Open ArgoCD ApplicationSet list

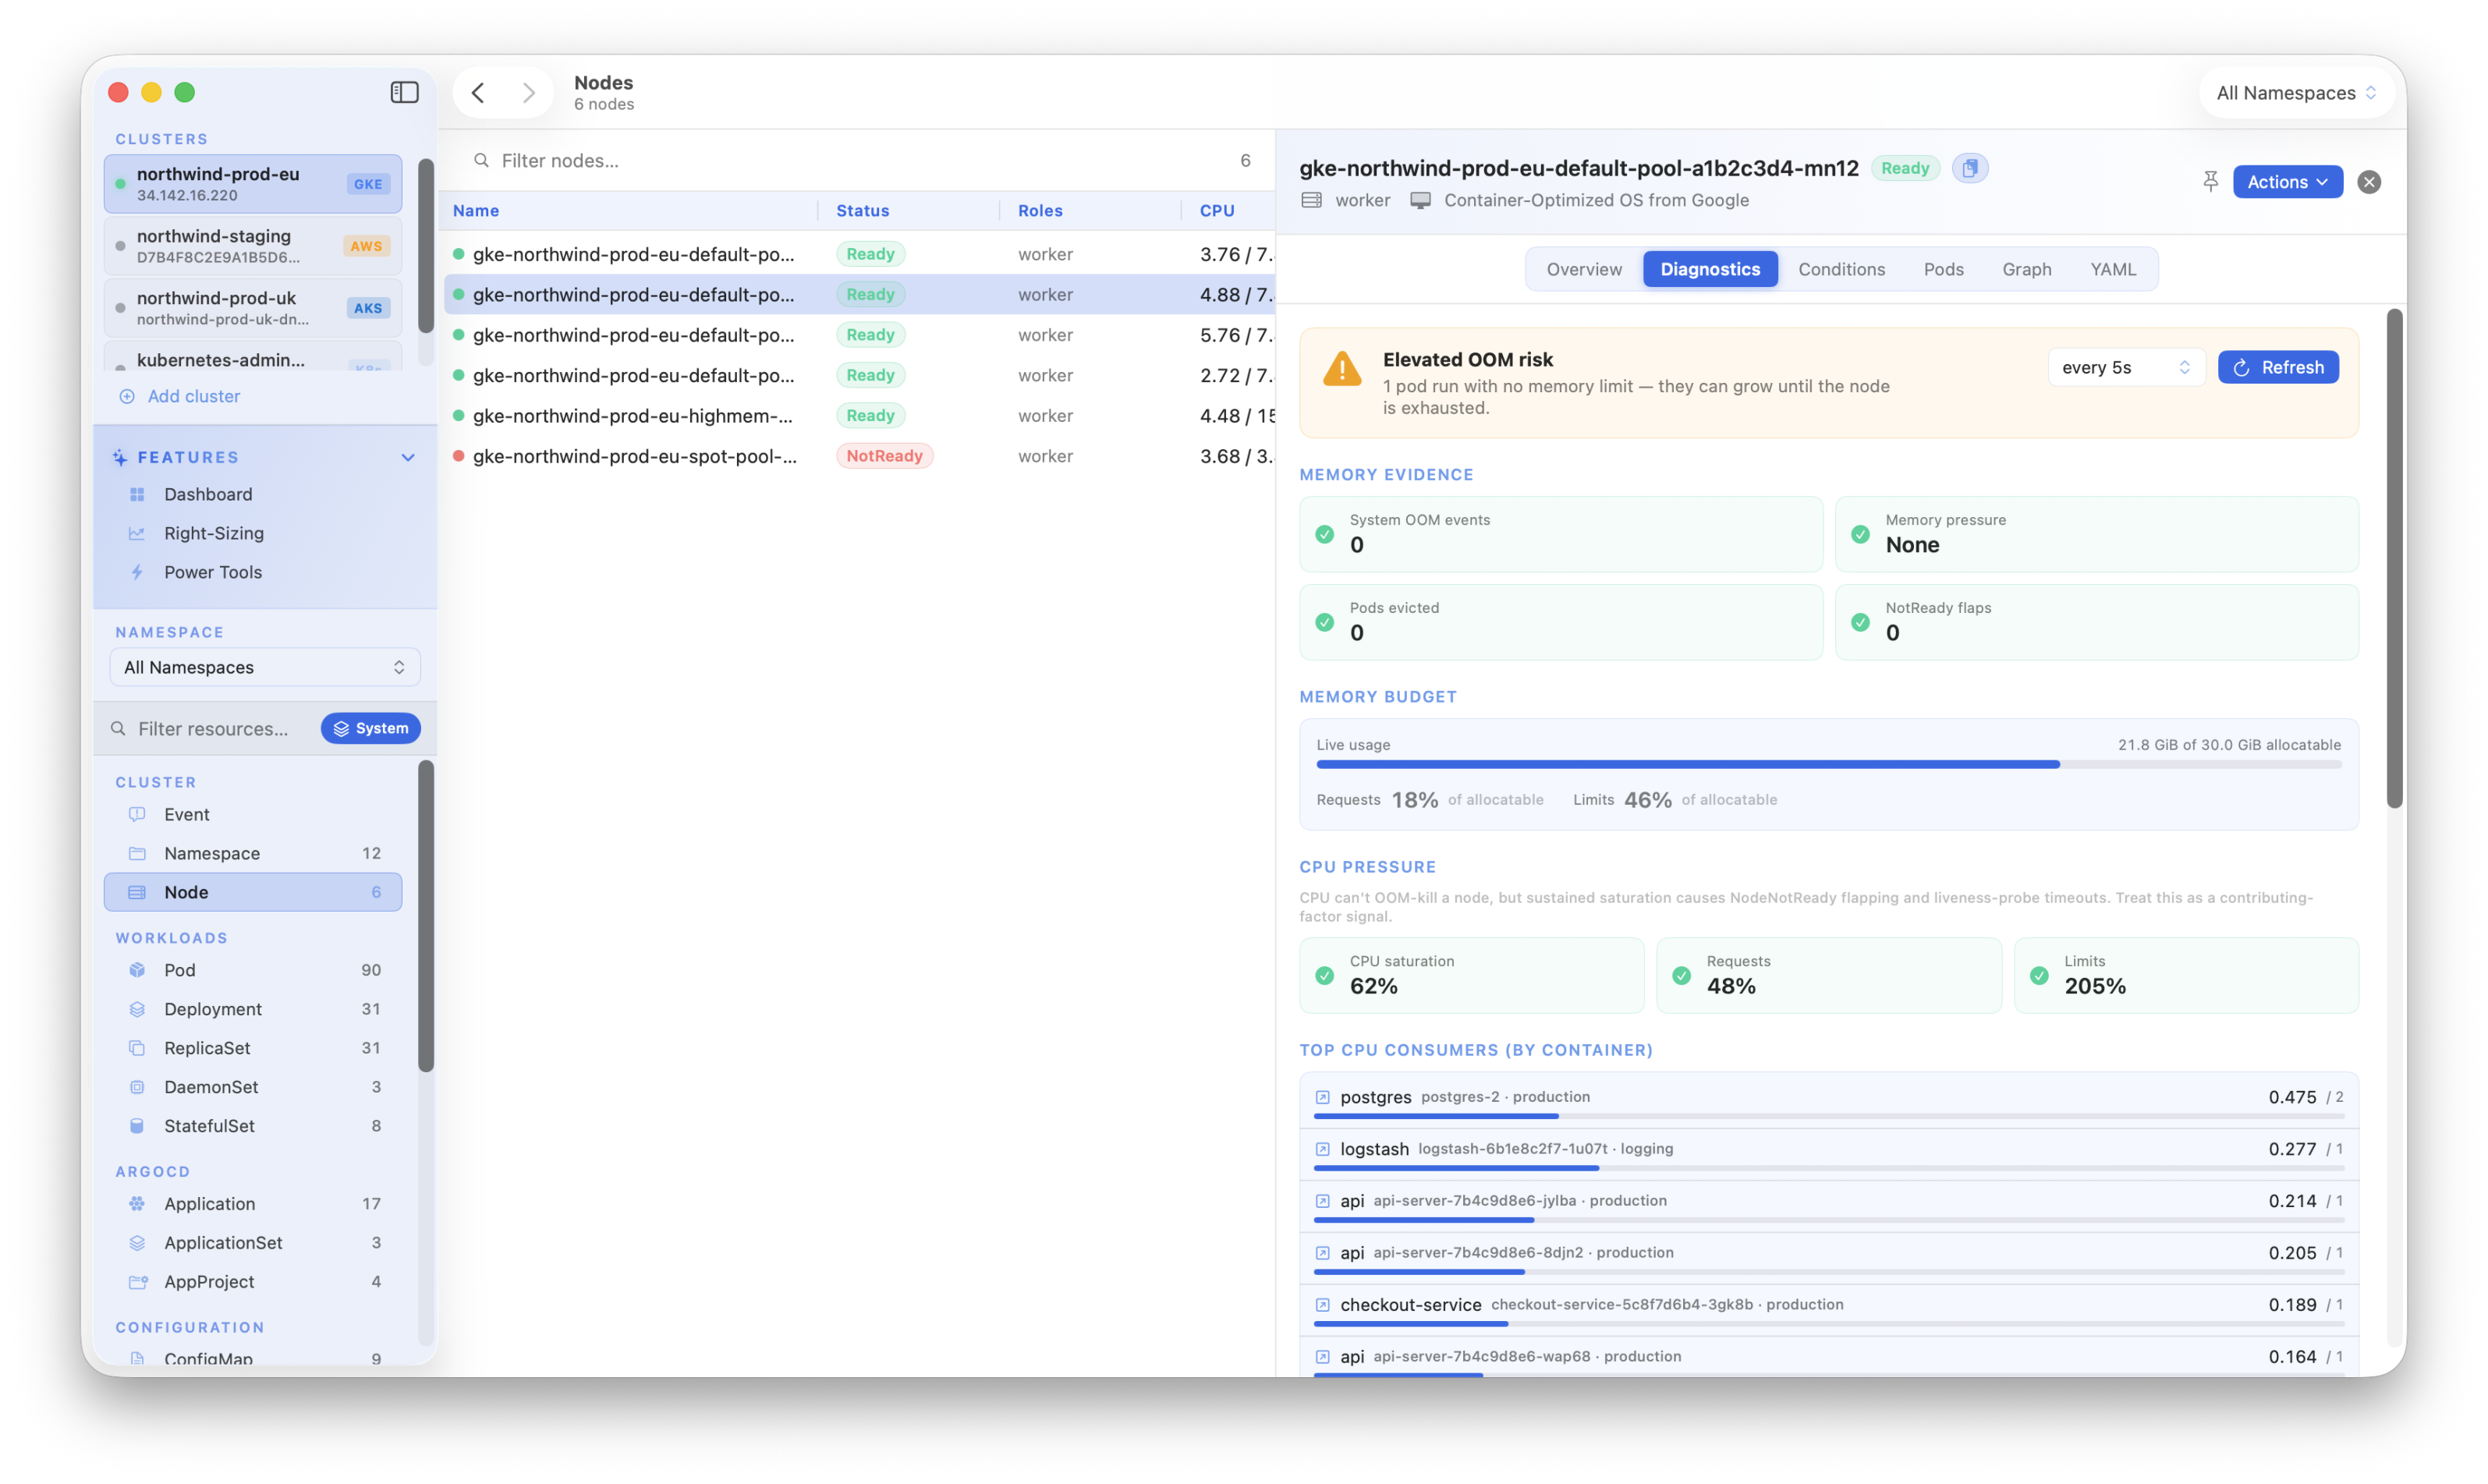click(253, 1243)
